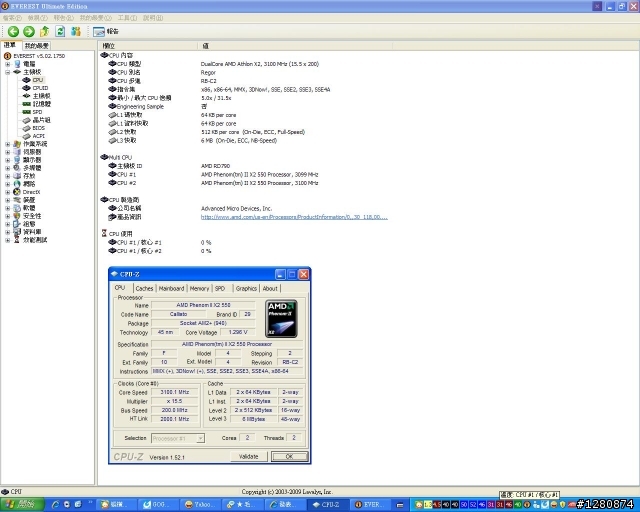Collapse the 主機板 motherboard tree node
Screen dimensions: 640x512
click(x=7, y=72)
